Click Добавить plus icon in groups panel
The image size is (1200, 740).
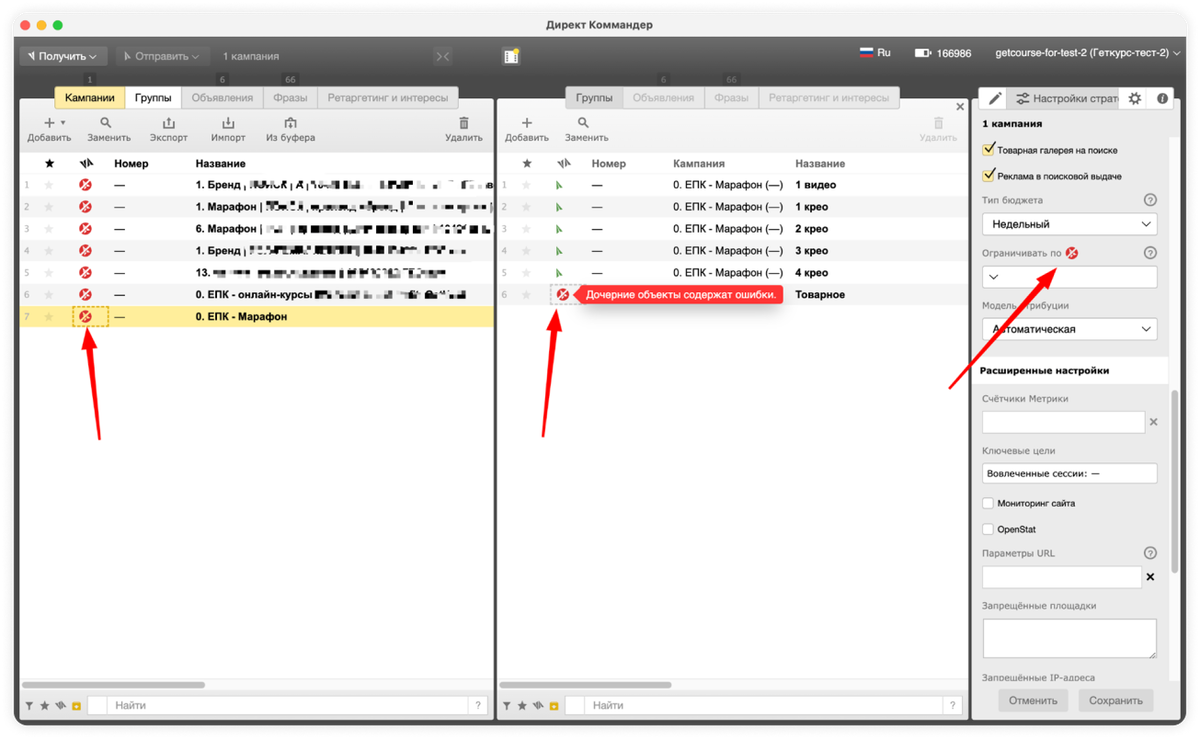527,123
